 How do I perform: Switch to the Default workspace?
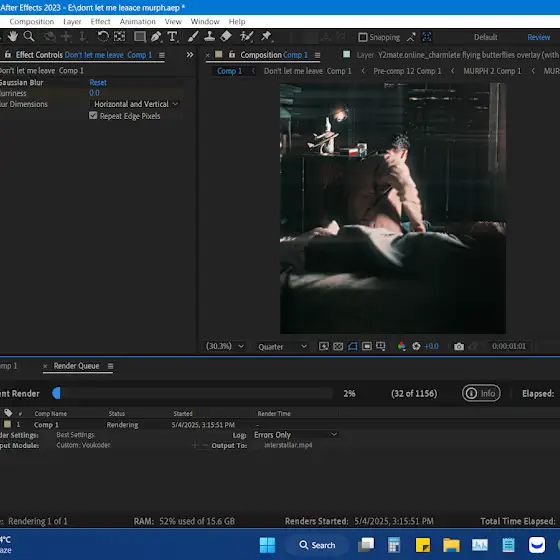coord(485,37)
